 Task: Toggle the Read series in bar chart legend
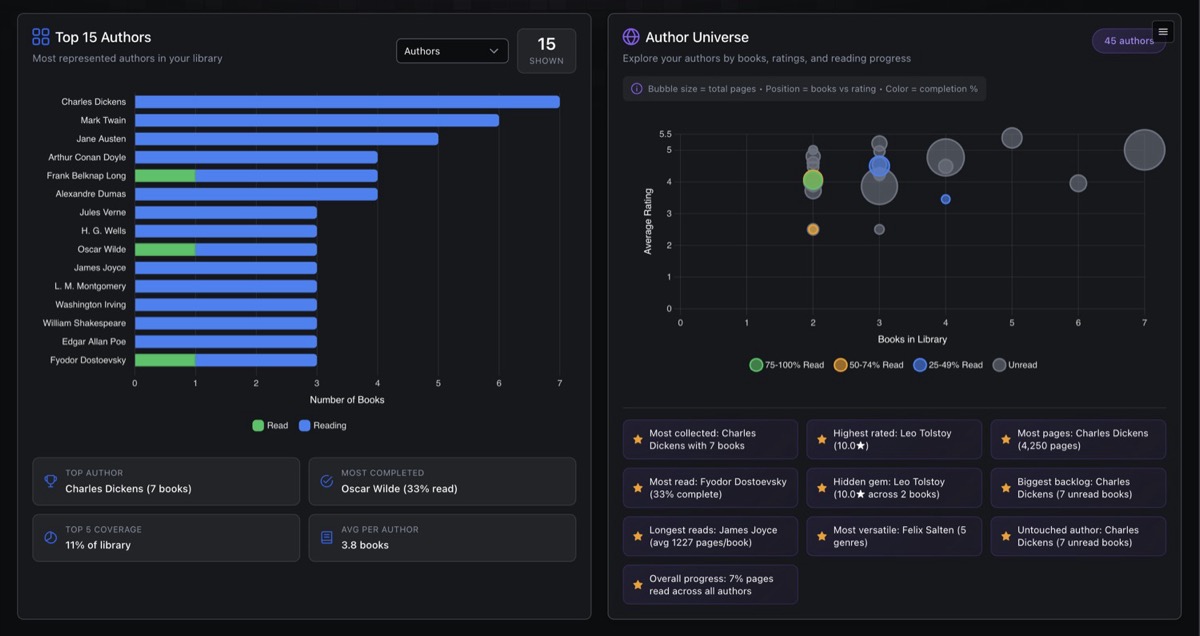270,425
